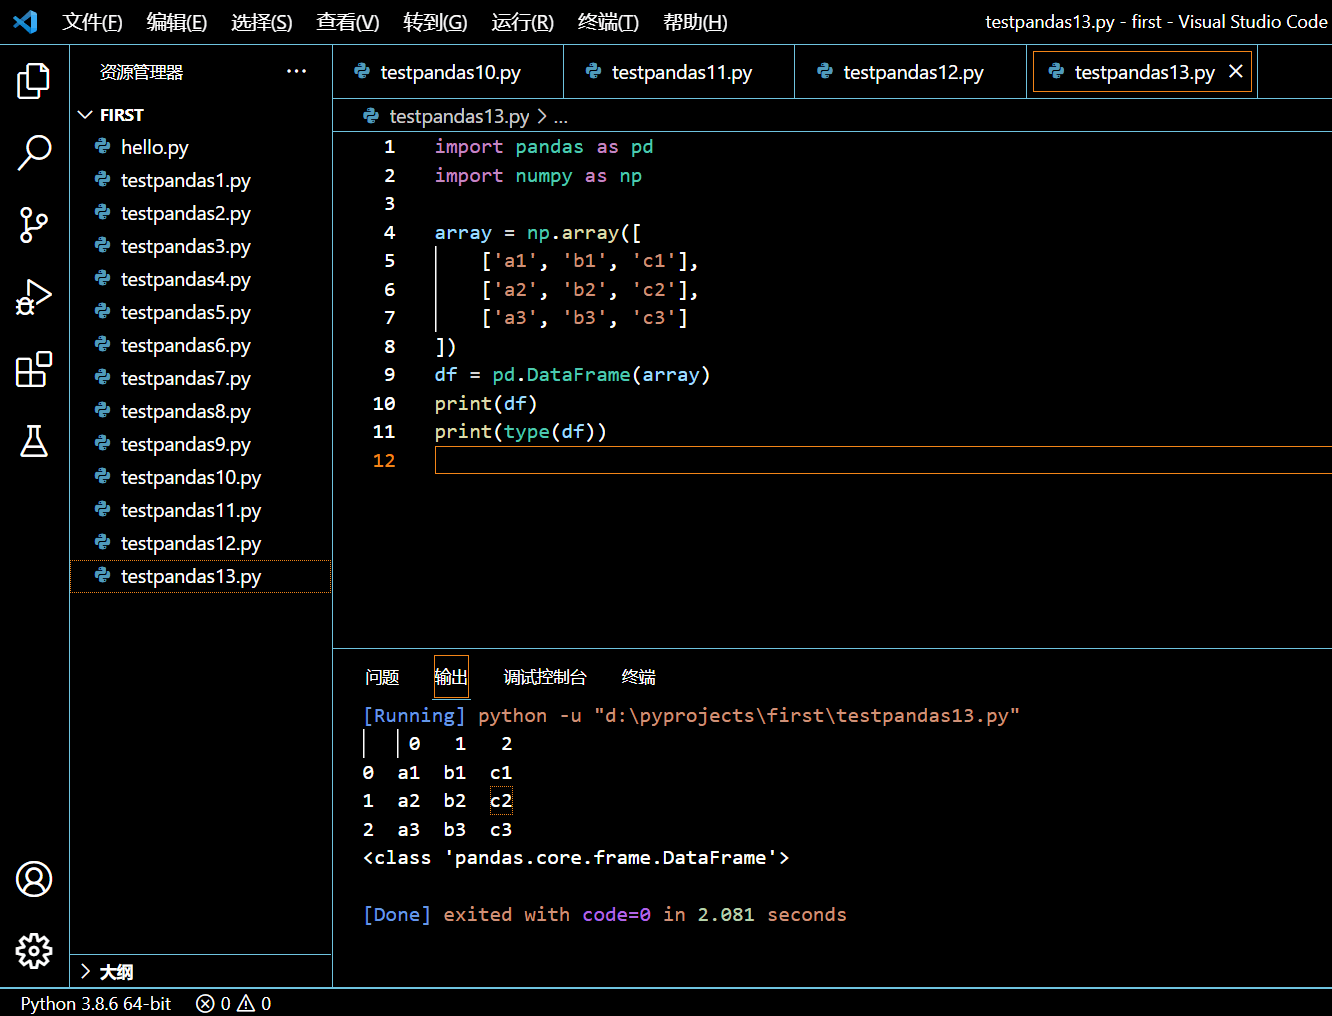Switch to the 调试控制台 debug console tab
The height and width of the screenshot is (1016, 1332).
(545, 677)
